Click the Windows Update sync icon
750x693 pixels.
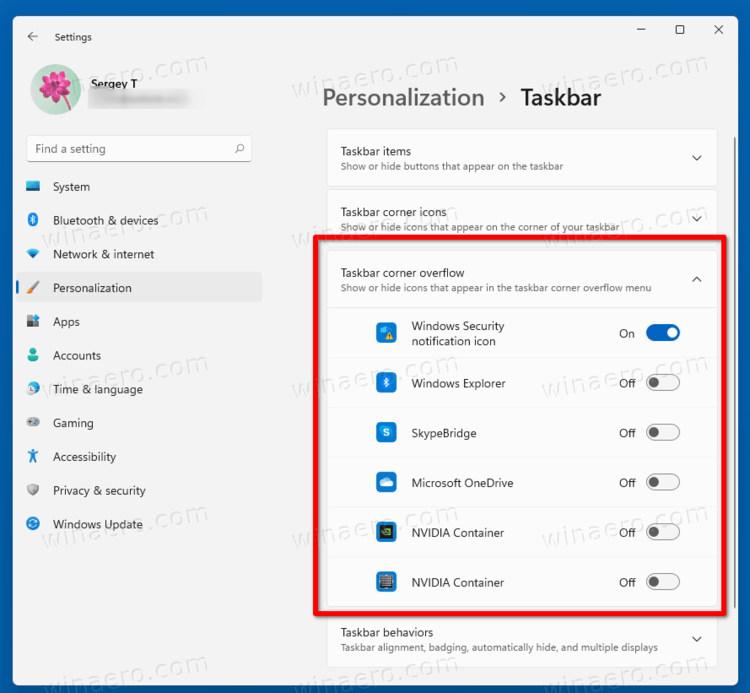point(33,524)
